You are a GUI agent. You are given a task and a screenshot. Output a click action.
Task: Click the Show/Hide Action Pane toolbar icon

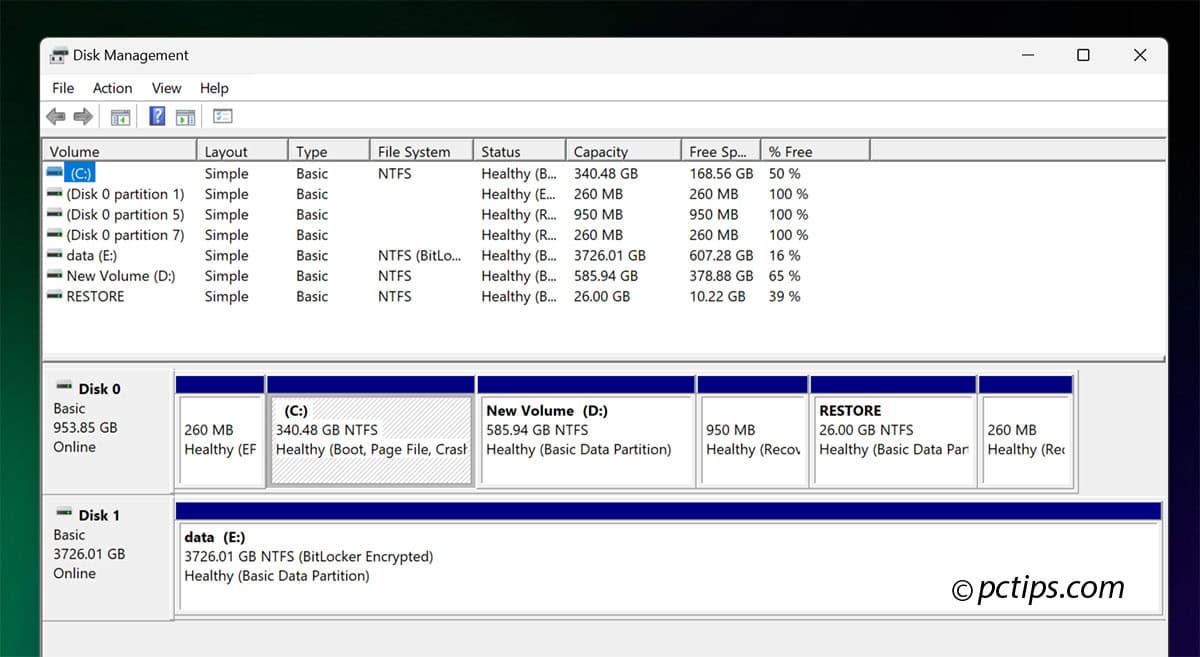(x=186, y=116)
